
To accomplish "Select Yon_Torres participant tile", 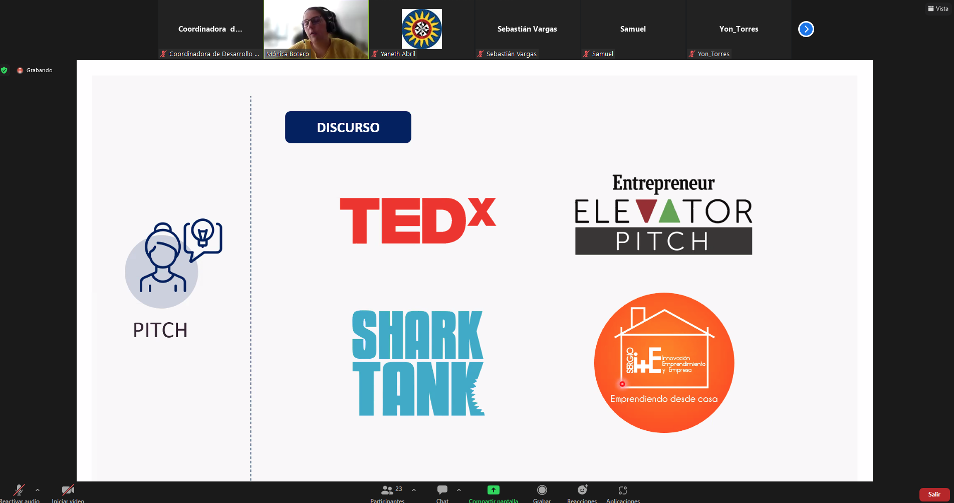I will tap(738, 29).
